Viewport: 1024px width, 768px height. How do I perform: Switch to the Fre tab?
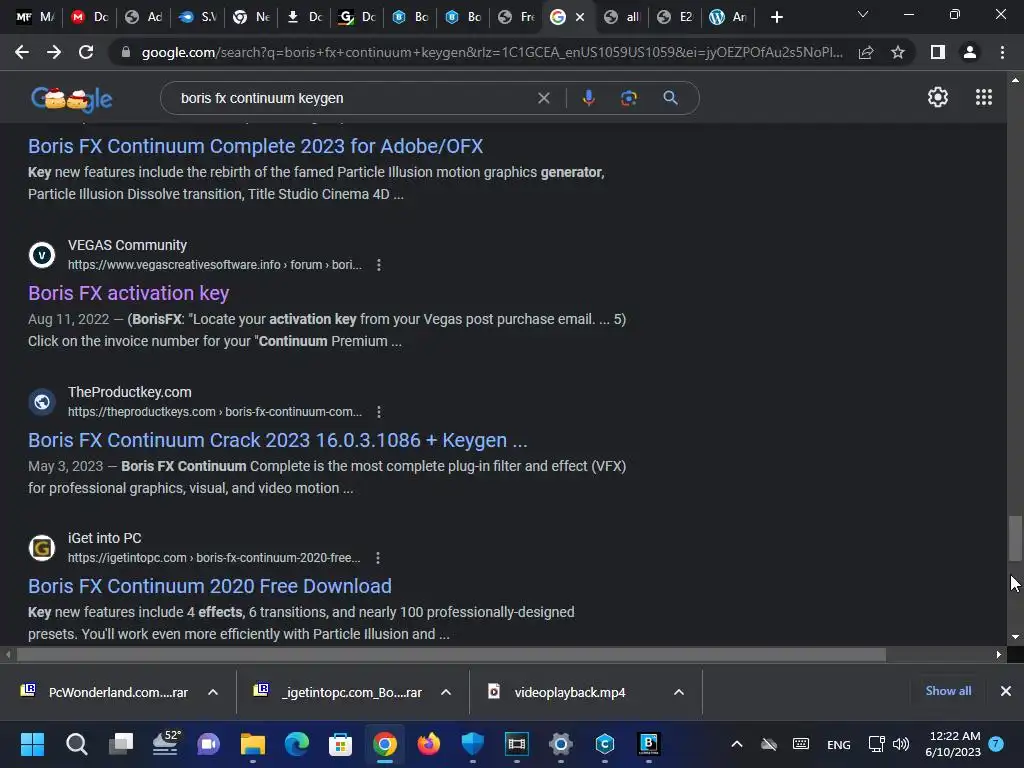(x=516, y=17)
